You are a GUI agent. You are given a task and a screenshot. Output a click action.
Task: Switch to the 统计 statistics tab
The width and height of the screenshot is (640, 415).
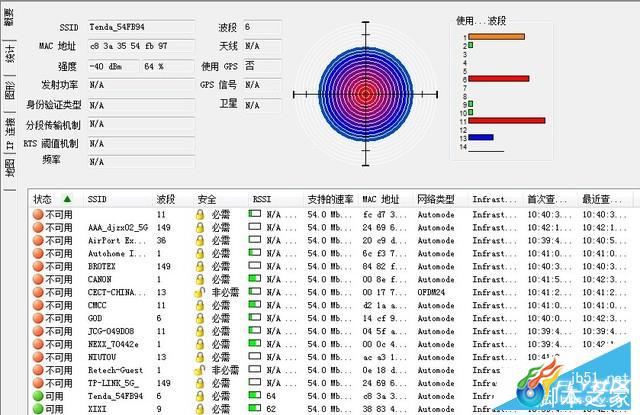pos(9,53)
